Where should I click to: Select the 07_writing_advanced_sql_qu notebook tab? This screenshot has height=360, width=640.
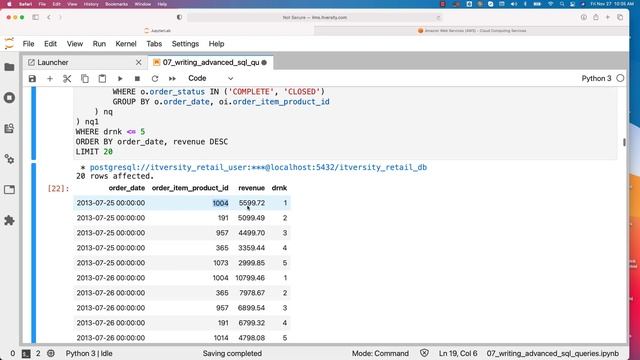point(211,62)
